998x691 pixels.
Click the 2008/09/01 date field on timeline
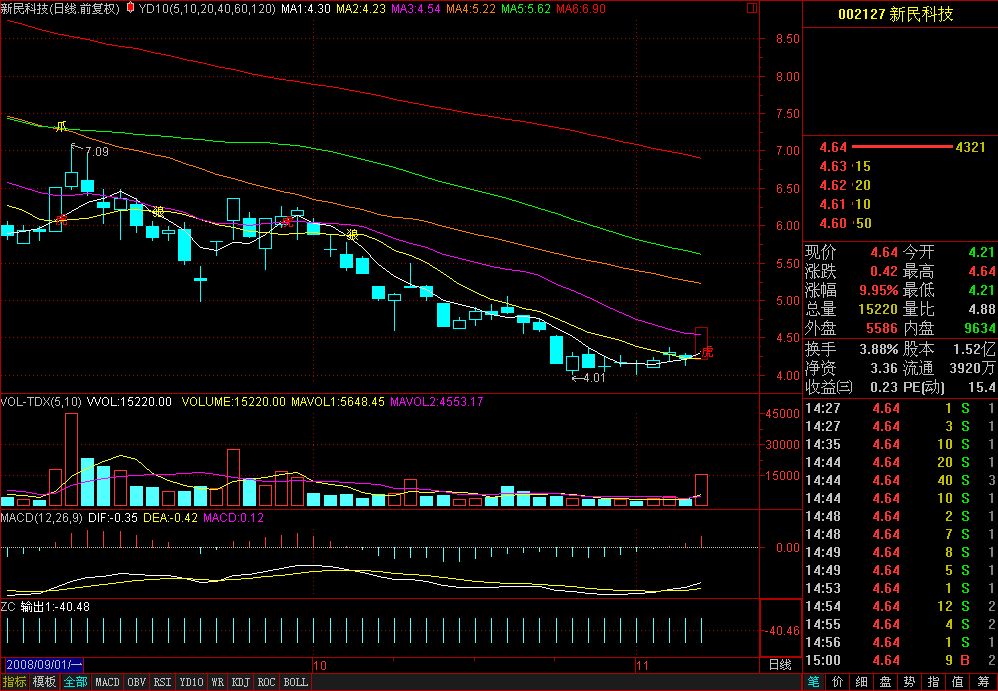click(43, 665)
